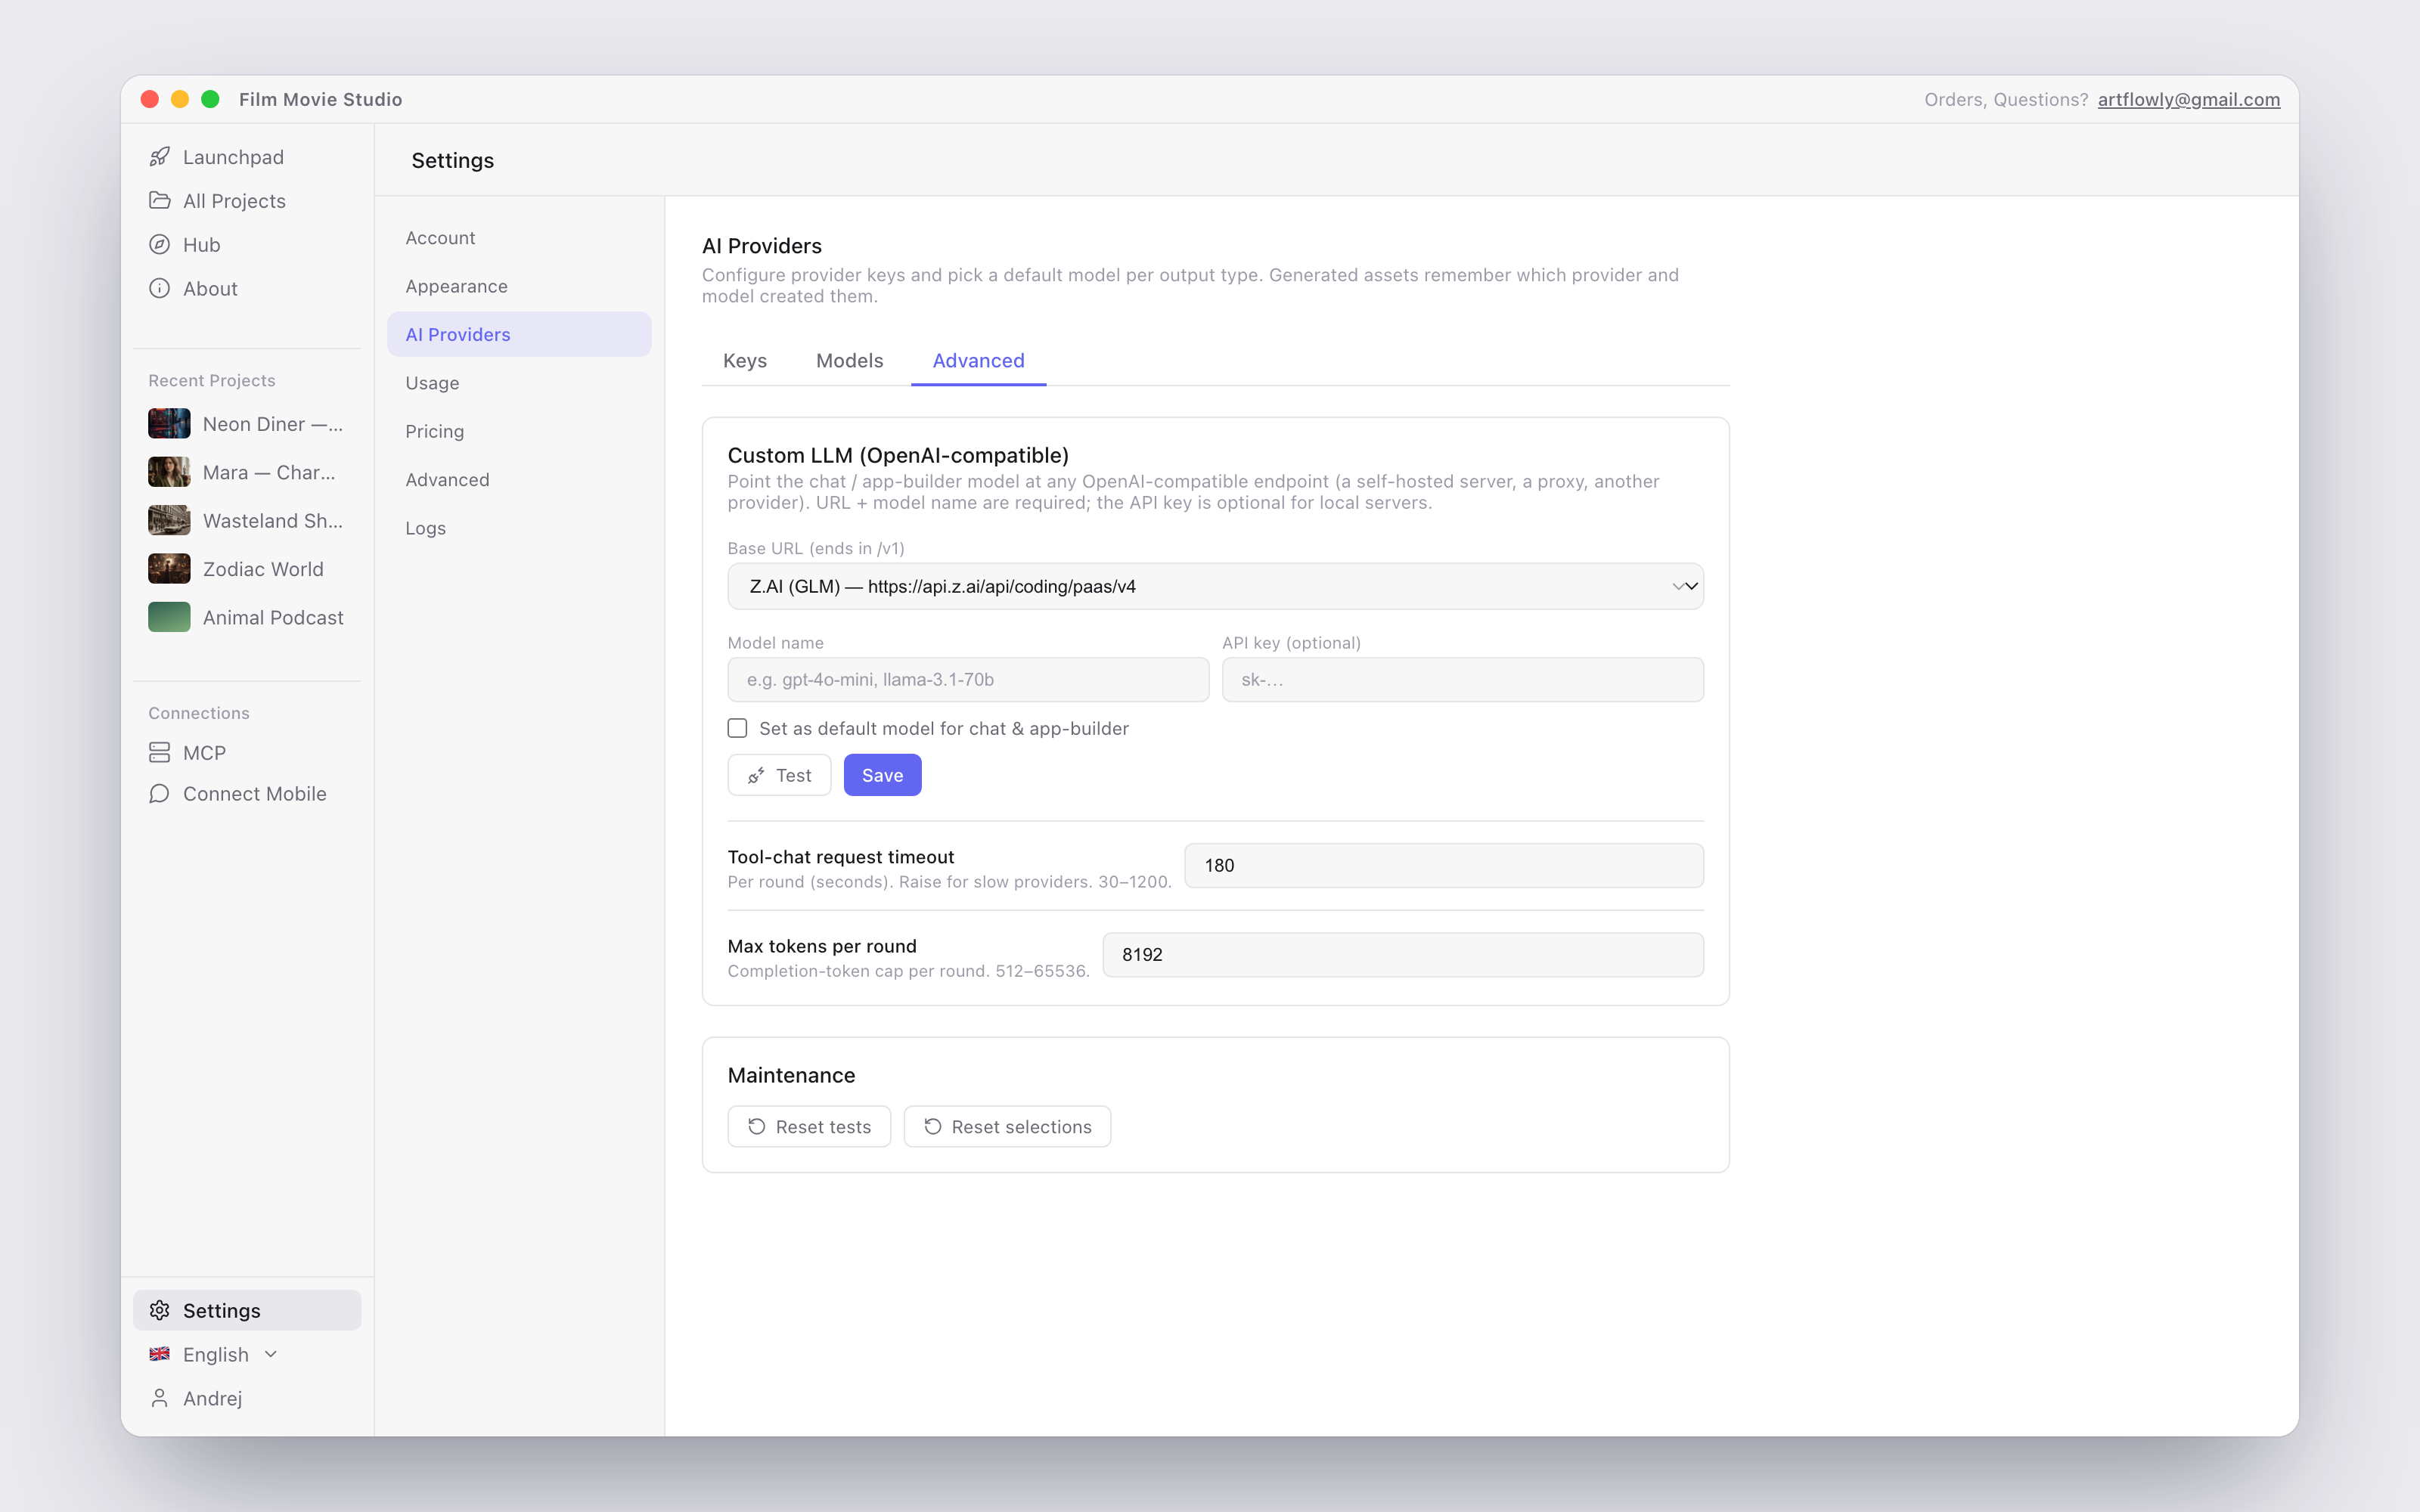Open Hub using compass icon
The image size is (2420, 1512).
click(x=159, y=244)
